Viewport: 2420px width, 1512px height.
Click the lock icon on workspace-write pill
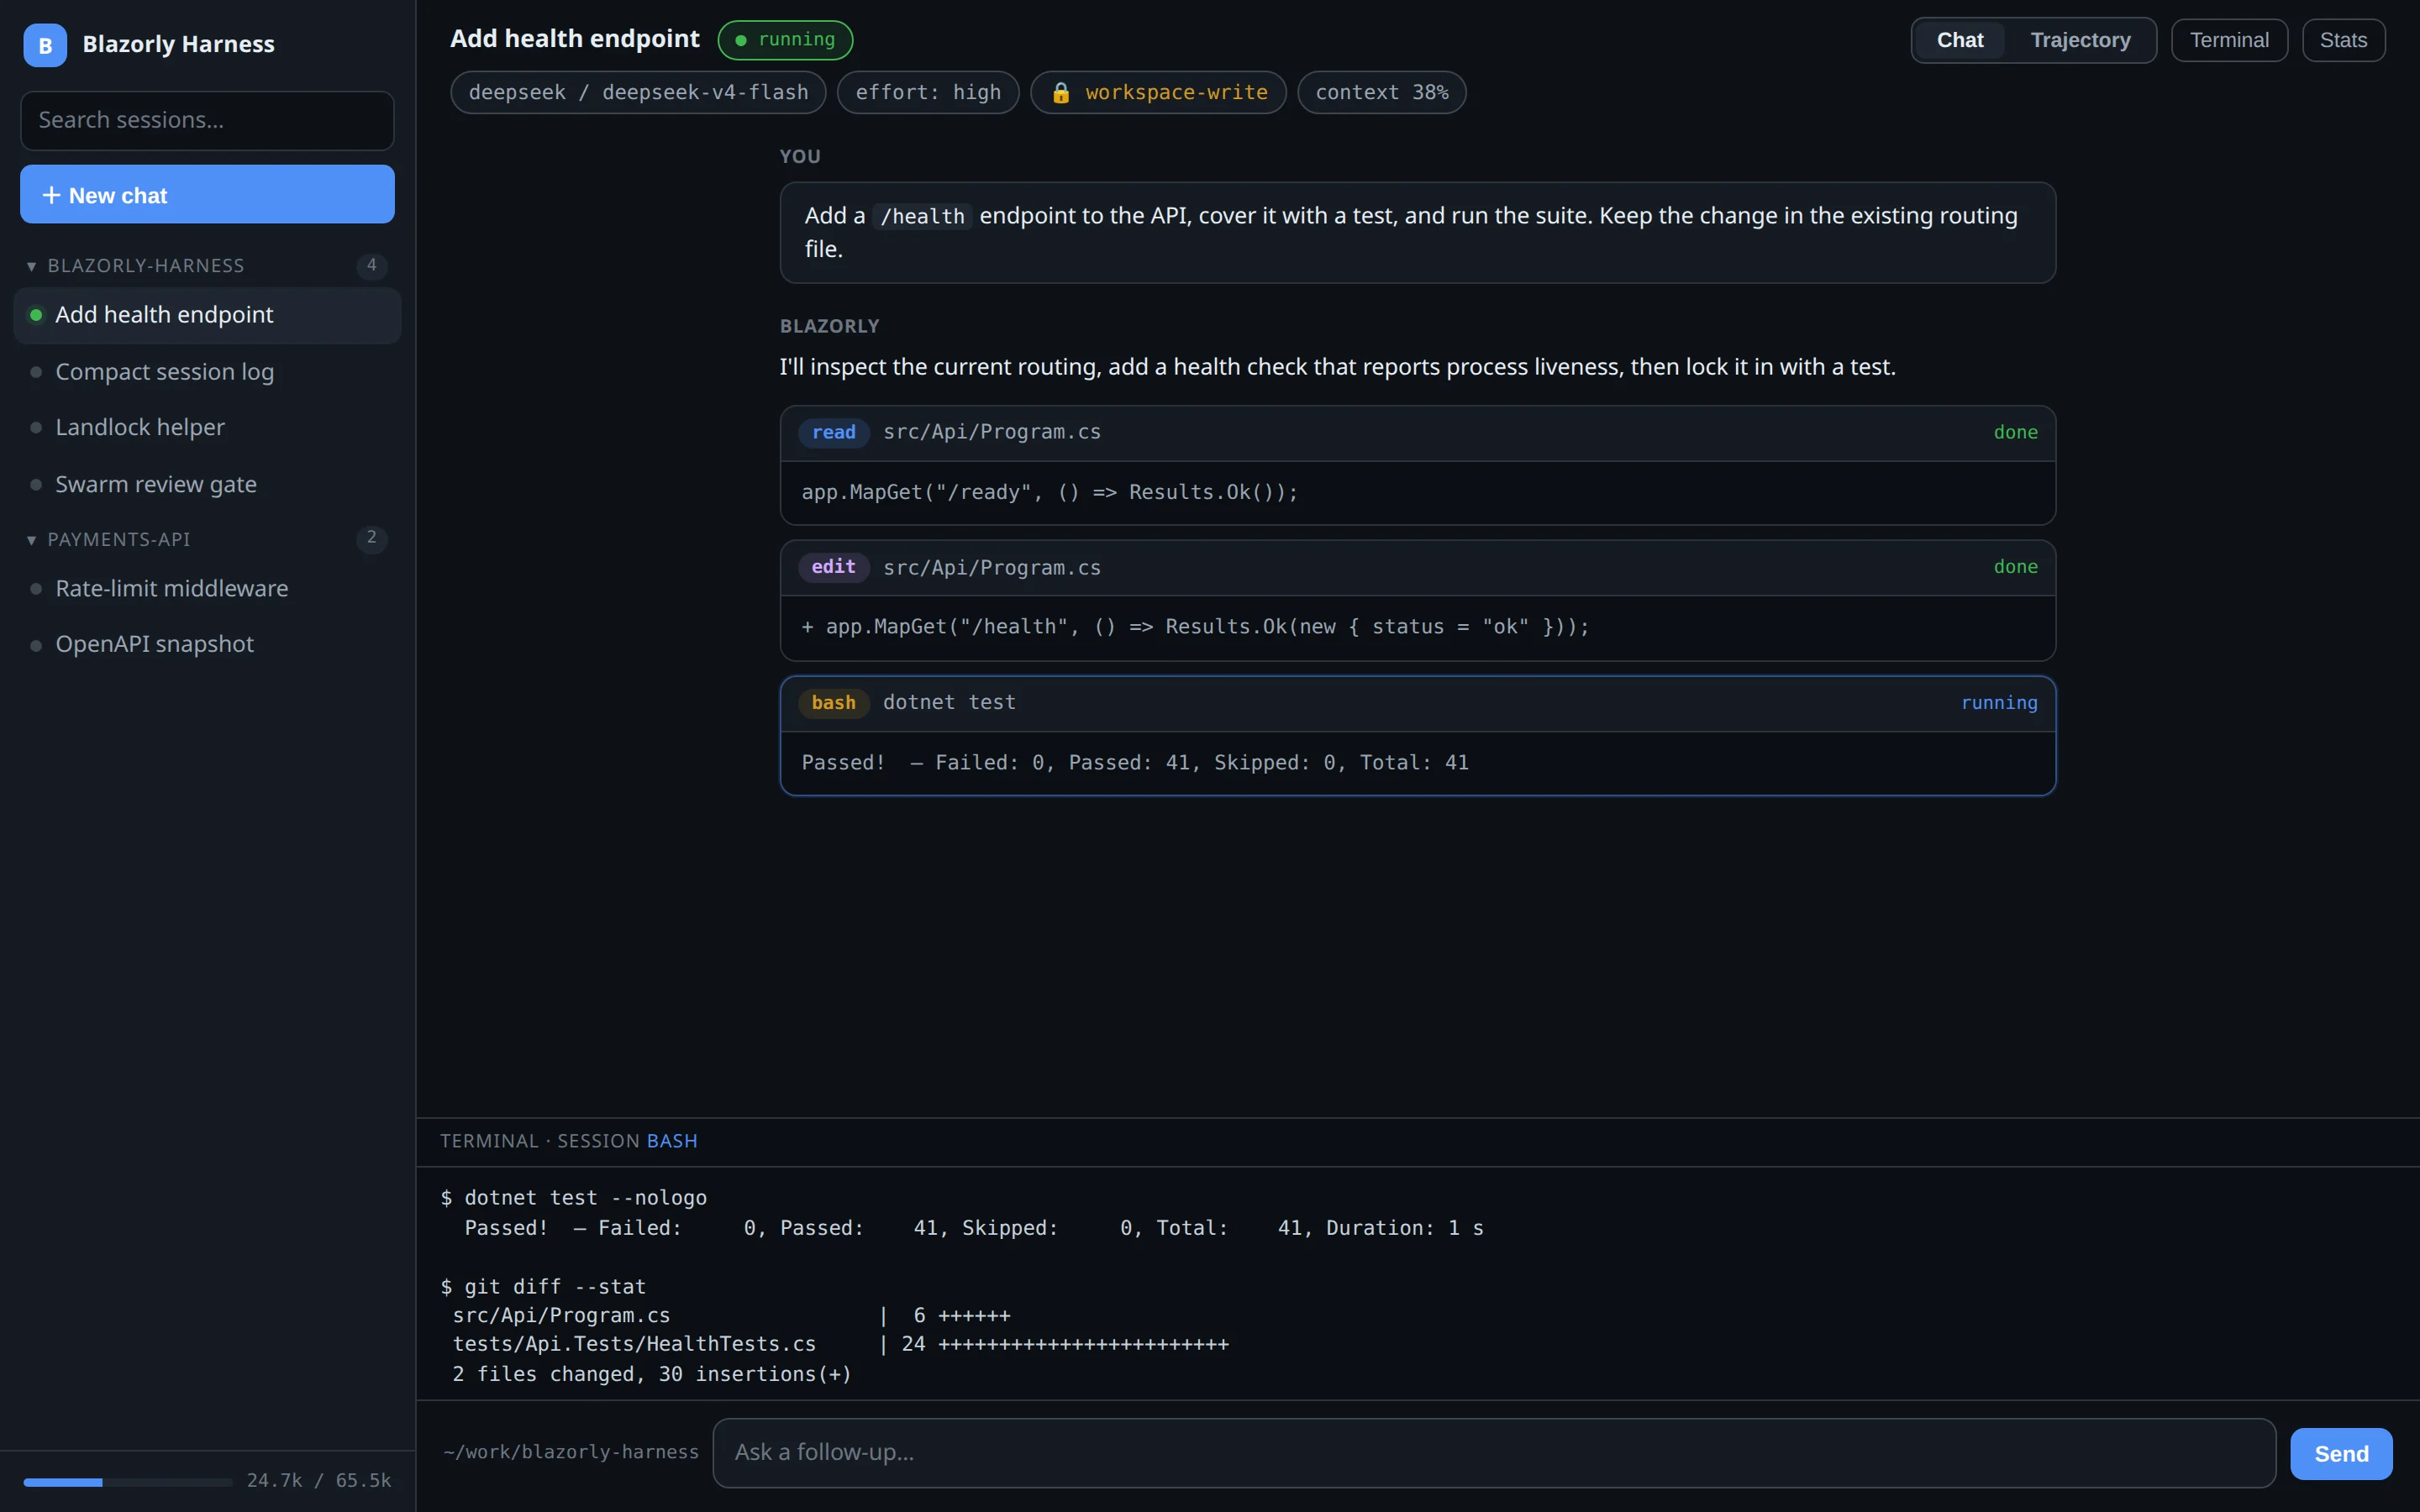click(1061, 93)
